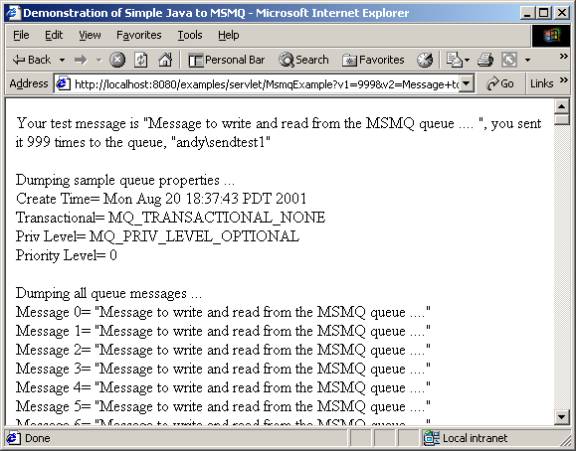The height and width of the screenshot is (451, 576).
Task: Click the Print icon in toolbar
Action: pos(485,60)
